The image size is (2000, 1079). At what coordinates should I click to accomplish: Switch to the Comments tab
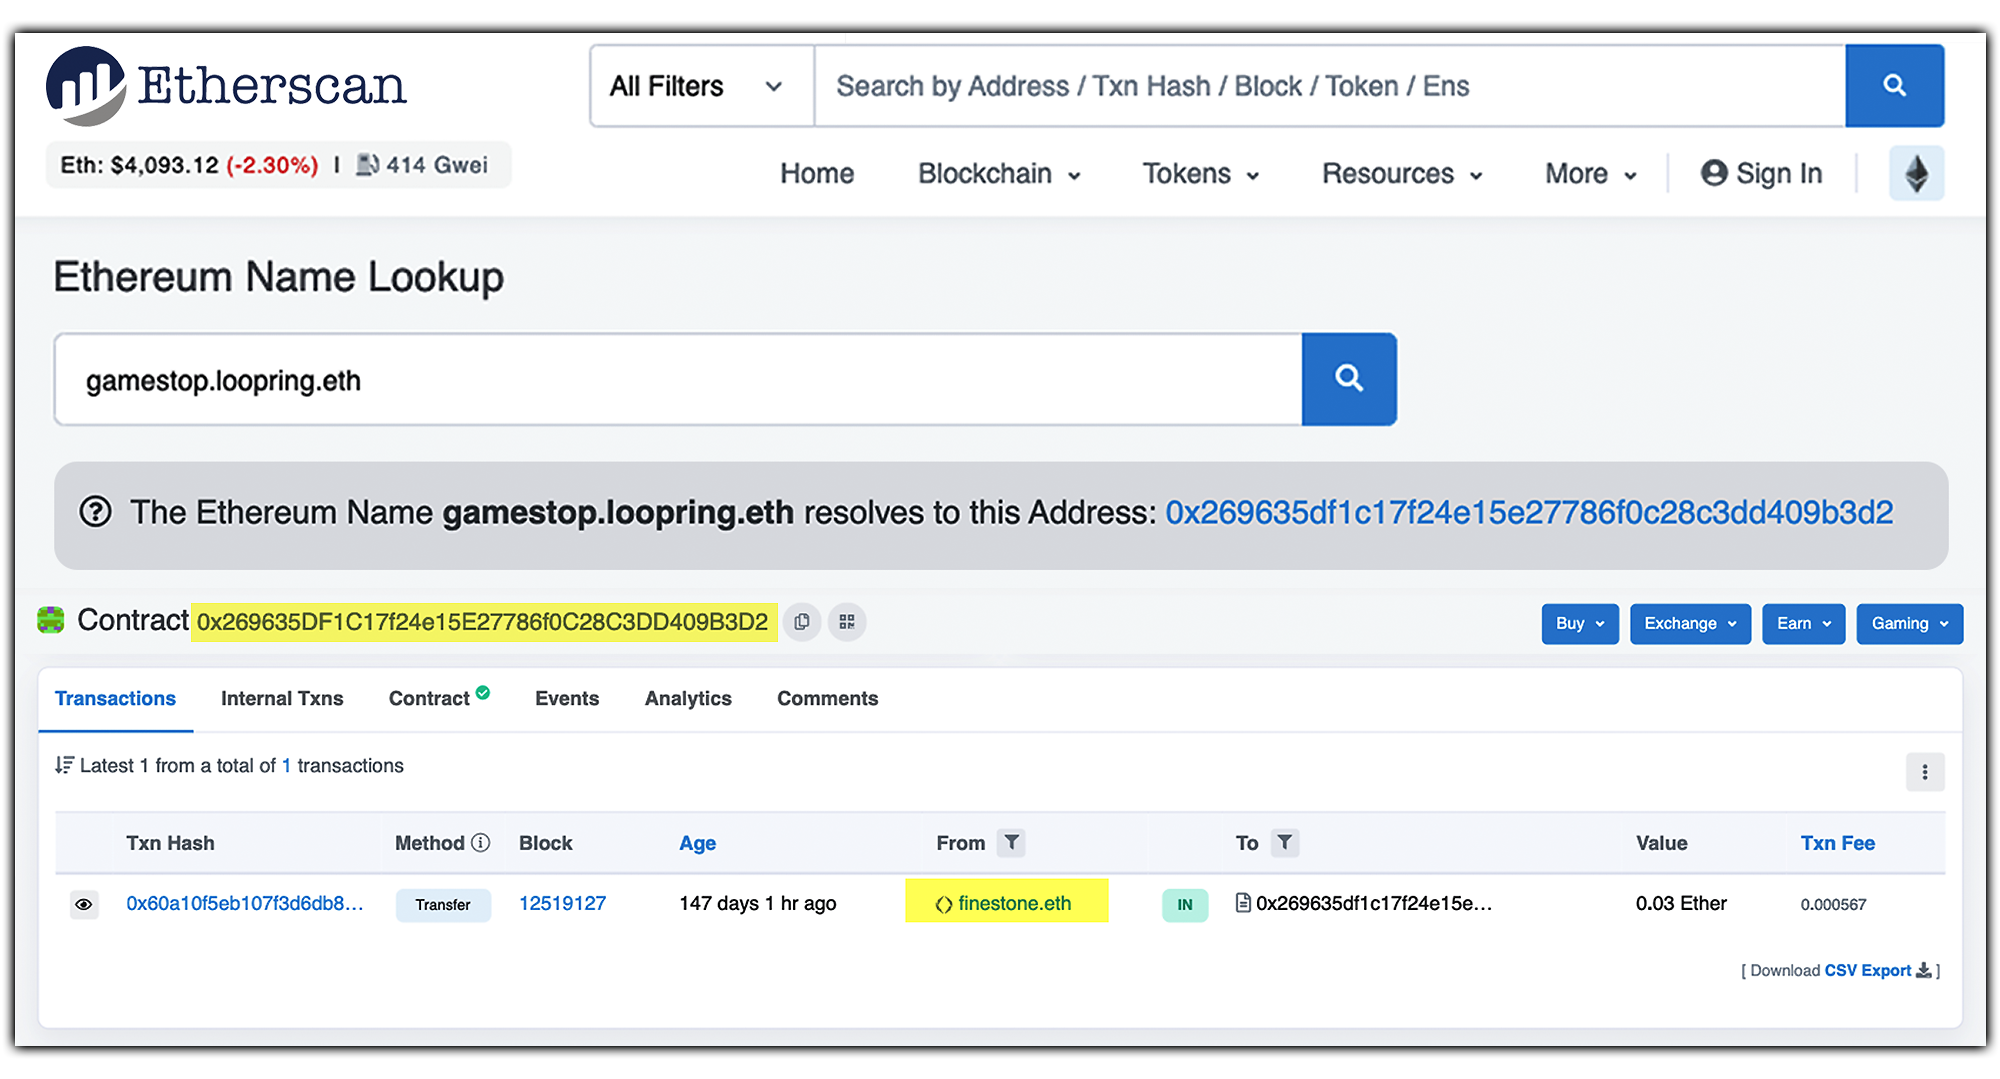click(x=827, y=699)
